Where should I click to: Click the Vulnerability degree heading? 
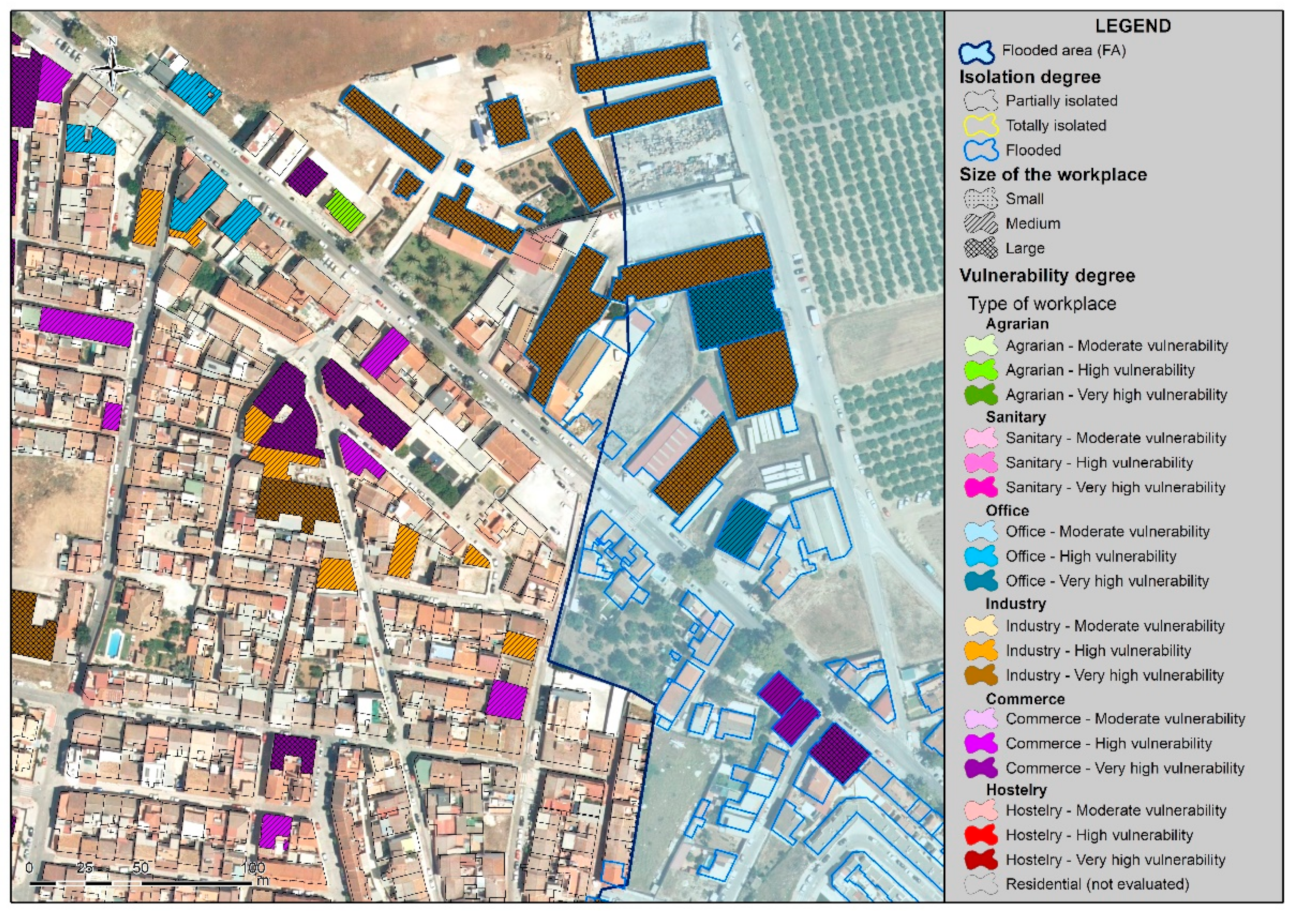click(x=1032, y=275)
